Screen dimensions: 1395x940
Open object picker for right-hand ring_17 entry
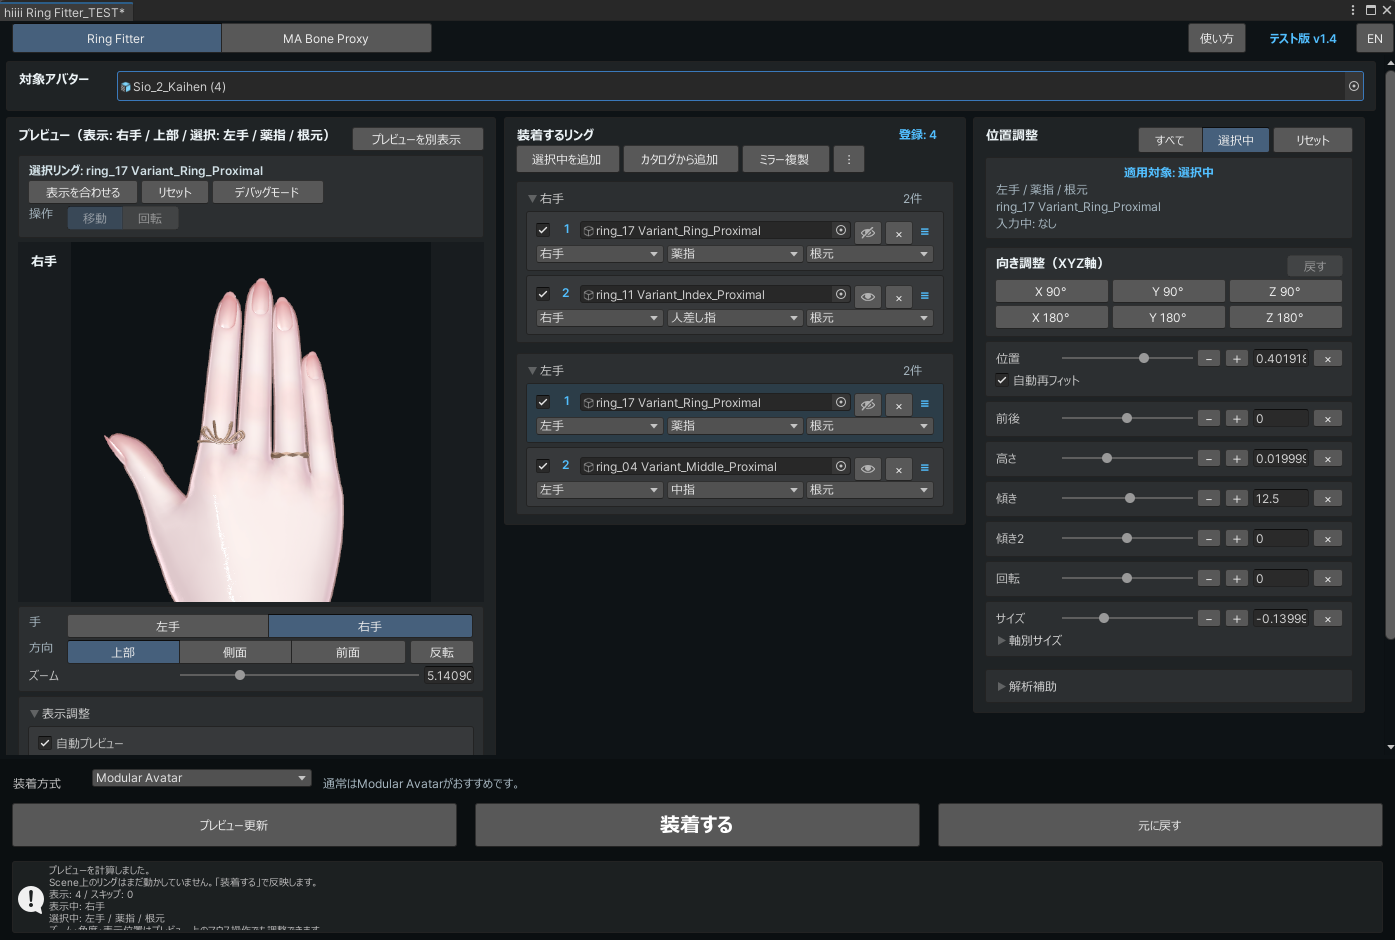841,230
